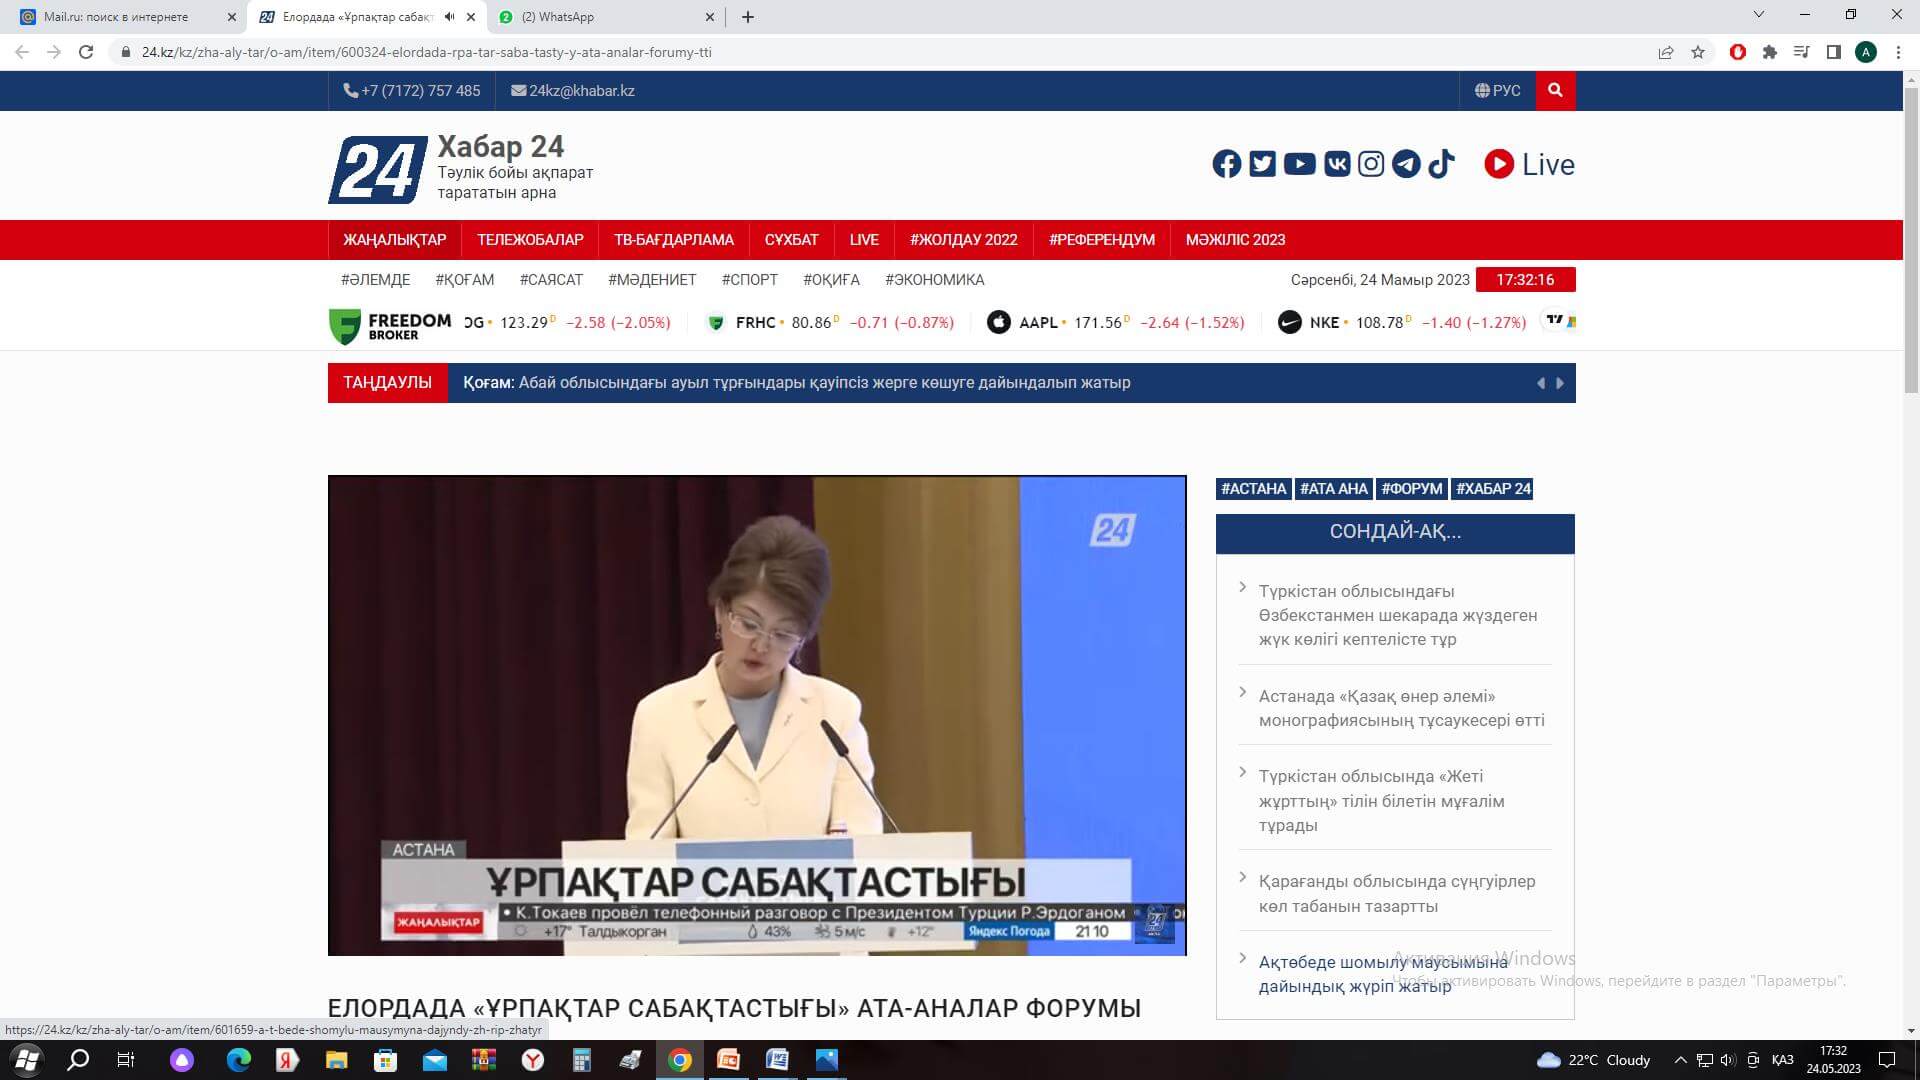1920x1080 pixels.
Task: Click the 24kz@khabar.kz email link
Action: tap(573, 90)
